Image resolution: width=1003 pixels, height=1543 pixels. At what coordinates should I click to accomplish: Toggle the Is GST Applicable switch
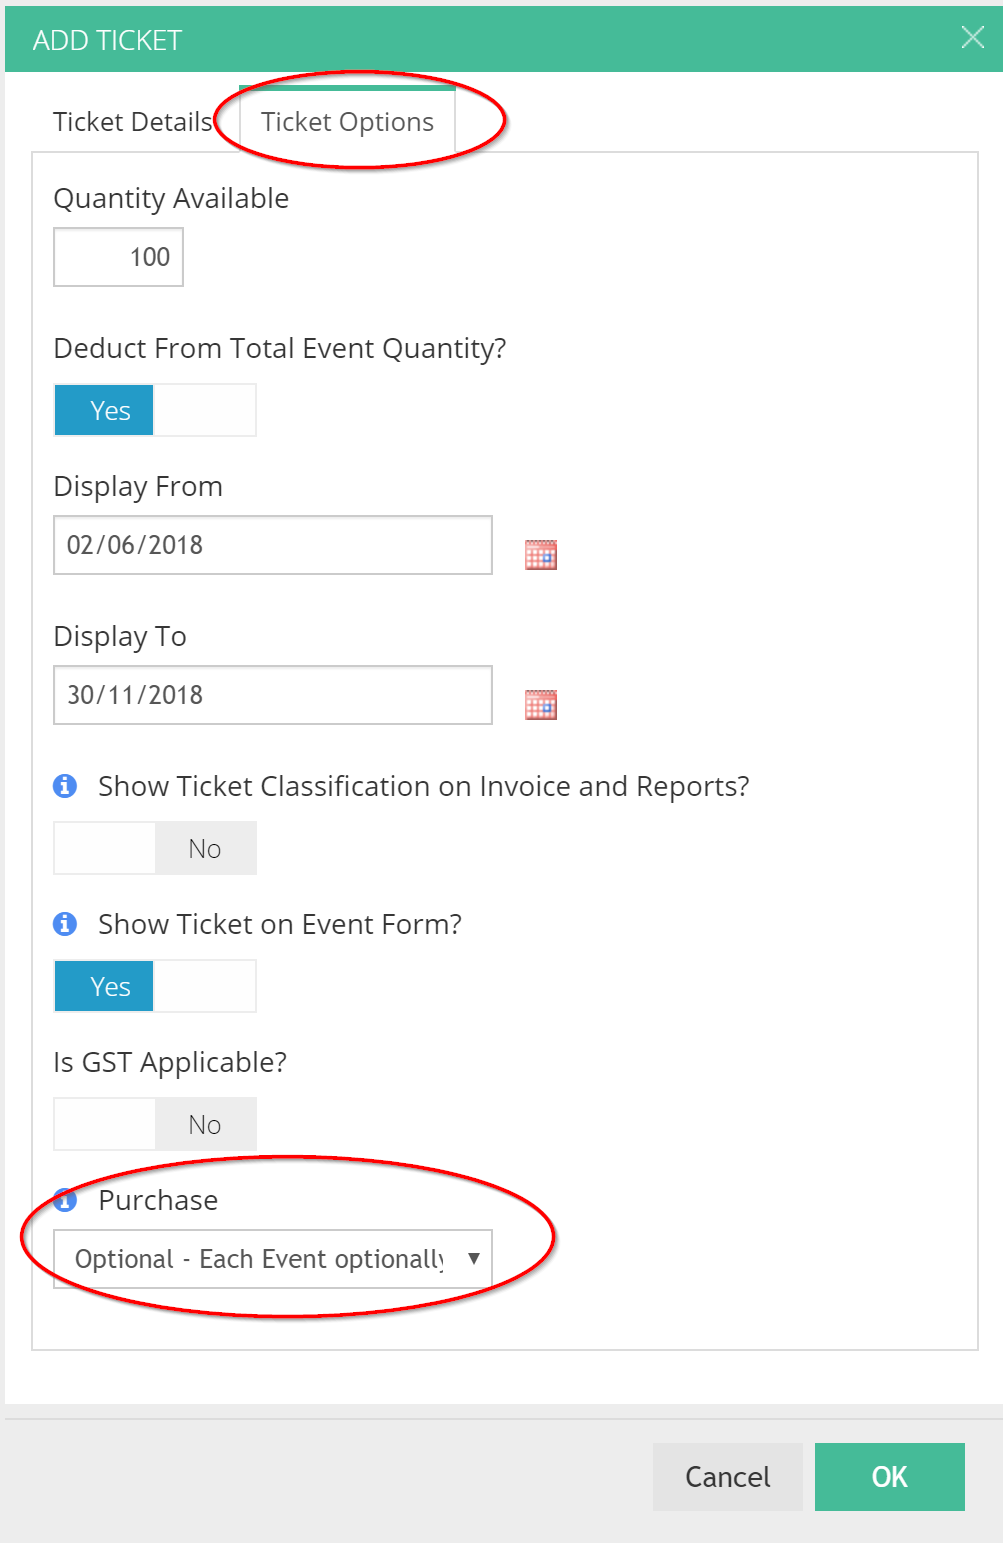click(155, 1124)
